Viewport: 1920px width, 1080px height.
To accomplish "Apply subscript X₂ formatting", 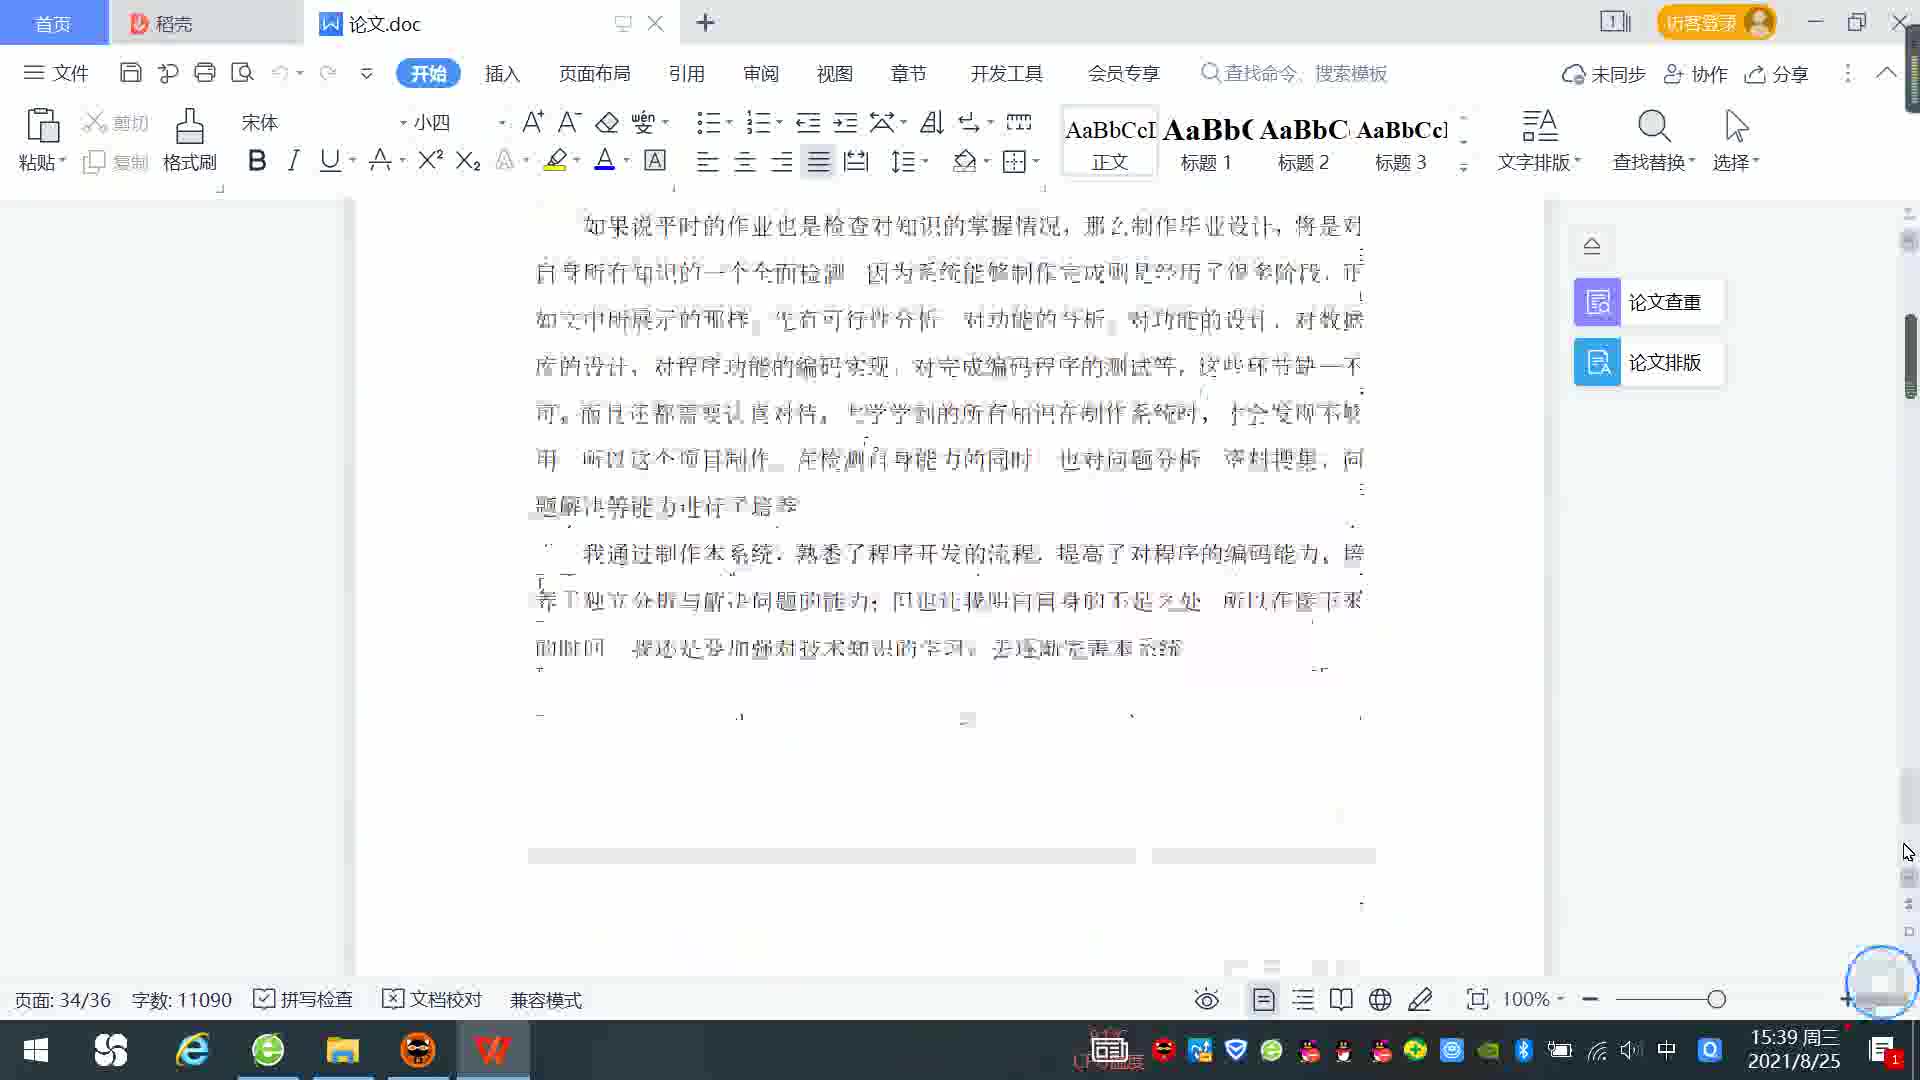I will click(468, 161).
